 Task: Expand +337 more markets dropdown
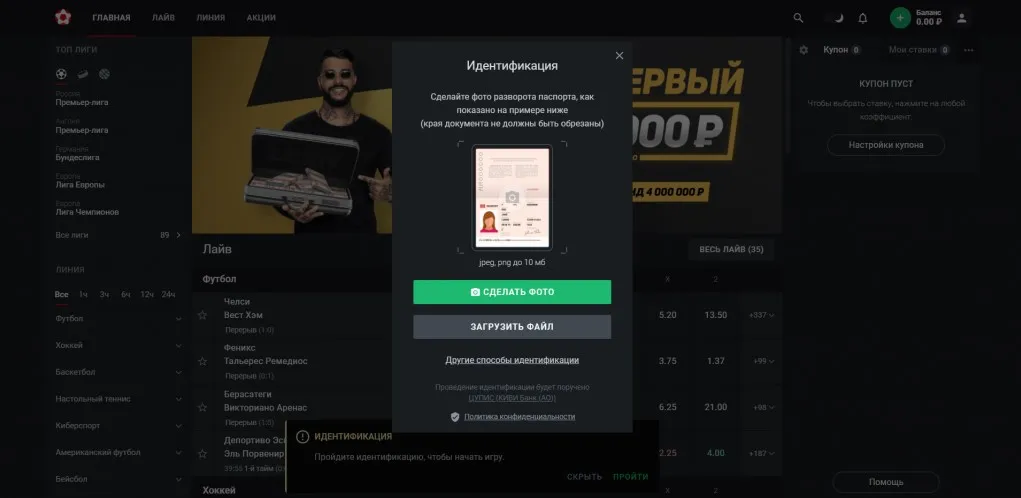tap(761, 315)
